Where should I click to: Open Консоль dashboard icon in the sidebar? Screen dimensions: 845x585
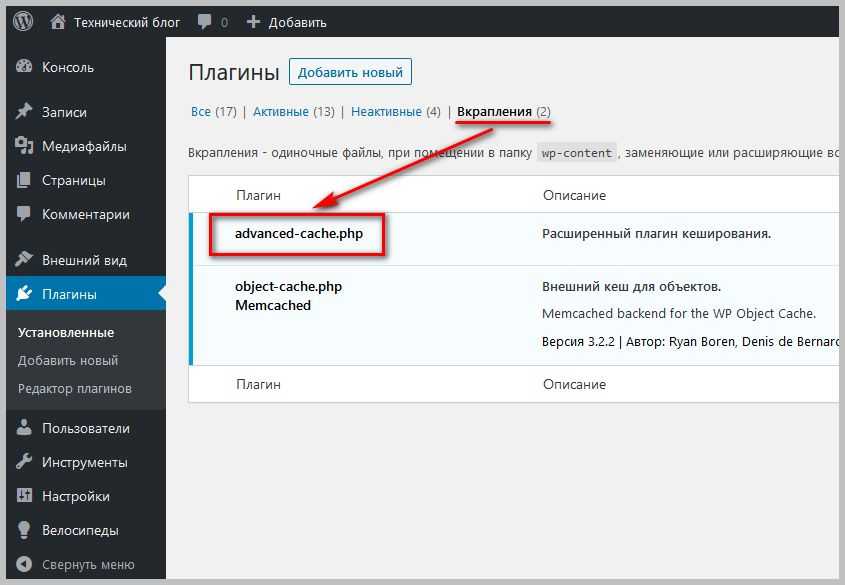[25, 68]
